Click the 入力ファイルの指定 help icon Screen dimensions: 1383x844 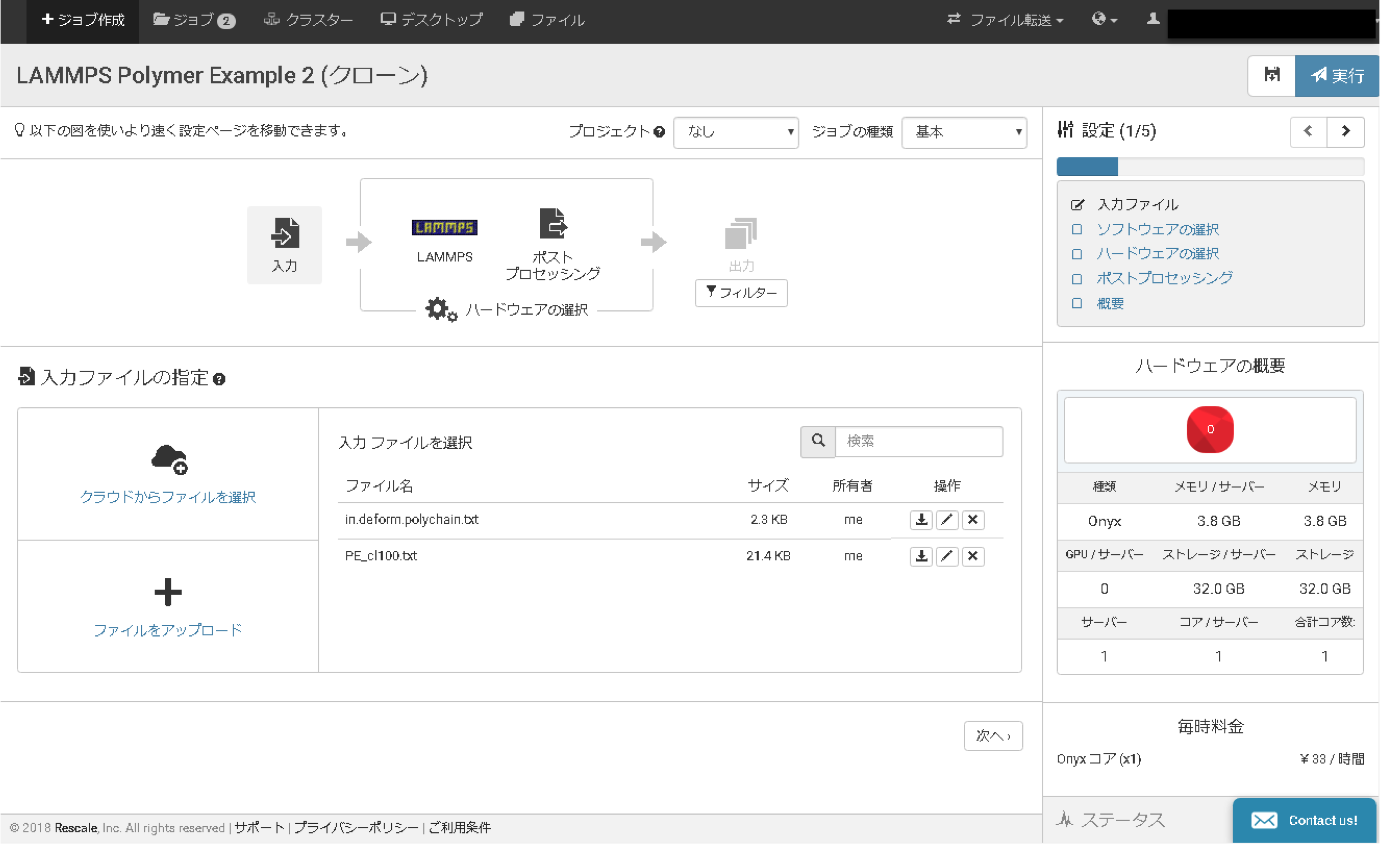point(219,379)
